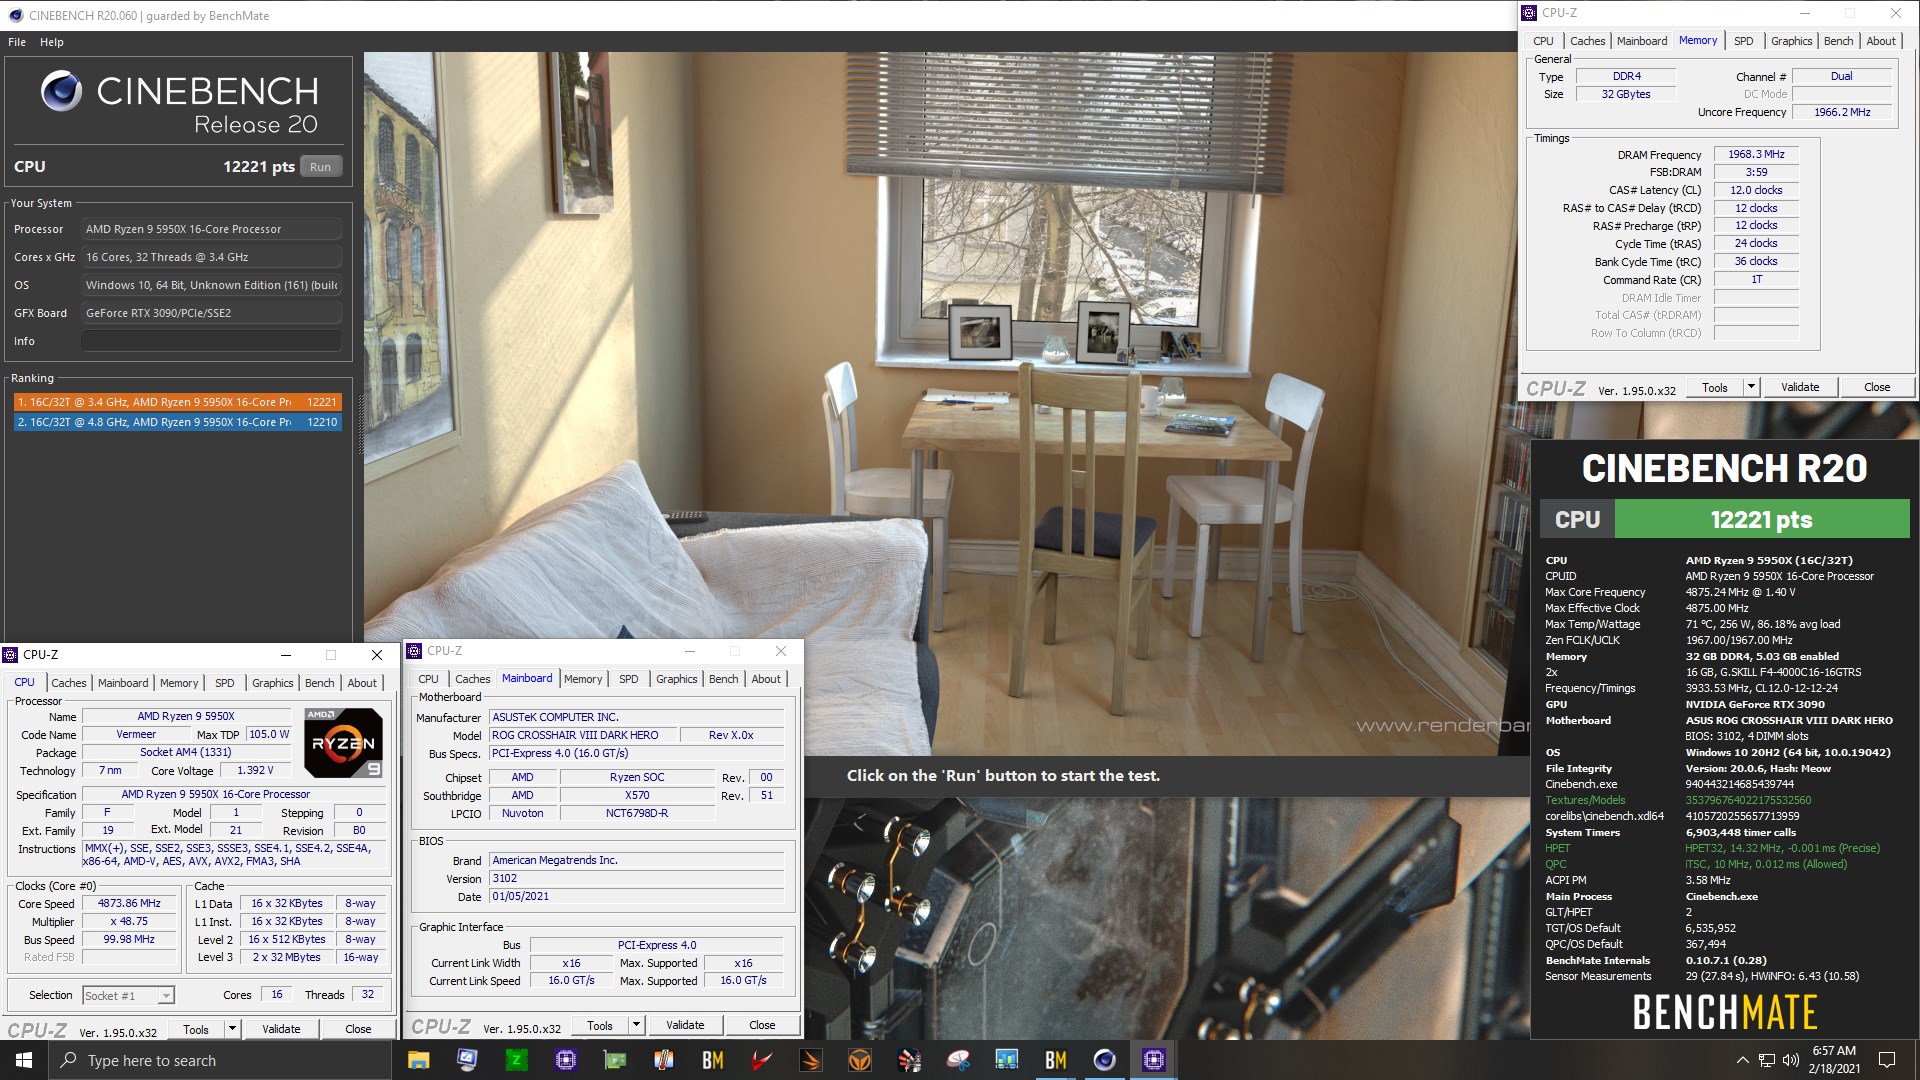Open the Cinebench Help menu

pos(52,42)
